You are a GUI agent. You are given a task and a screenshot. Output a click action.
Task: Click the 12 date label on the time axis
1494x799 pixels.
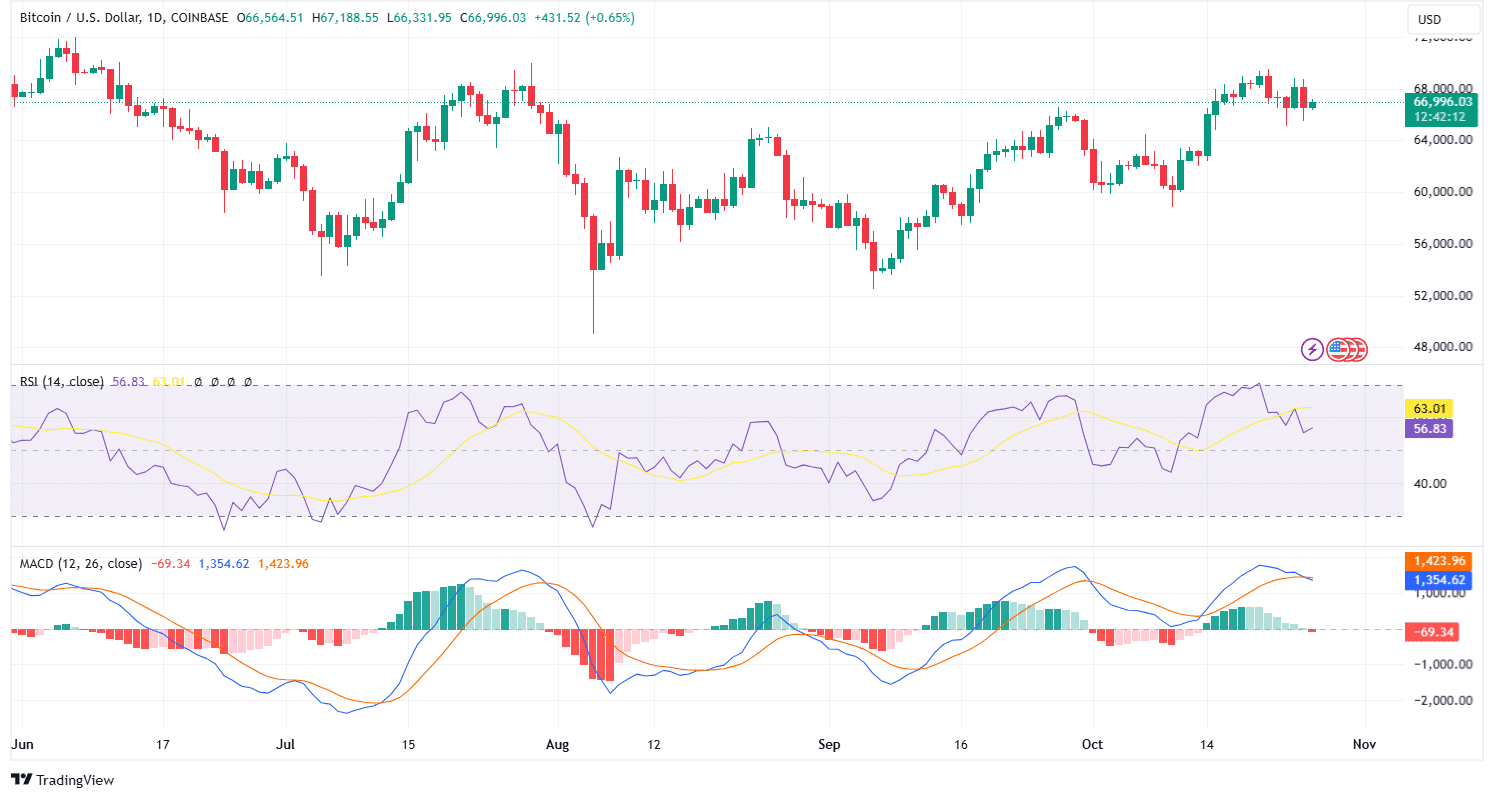(652, 745)
